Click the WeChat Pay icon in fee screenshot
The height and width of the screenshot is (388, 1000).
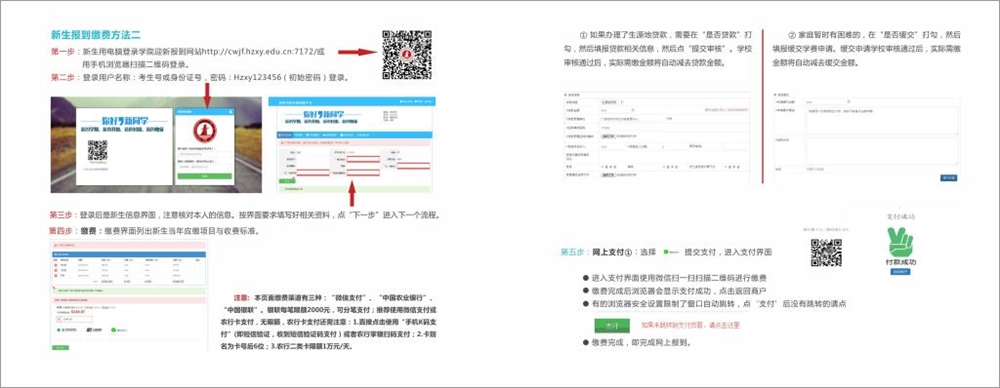[x=114, y=330]
